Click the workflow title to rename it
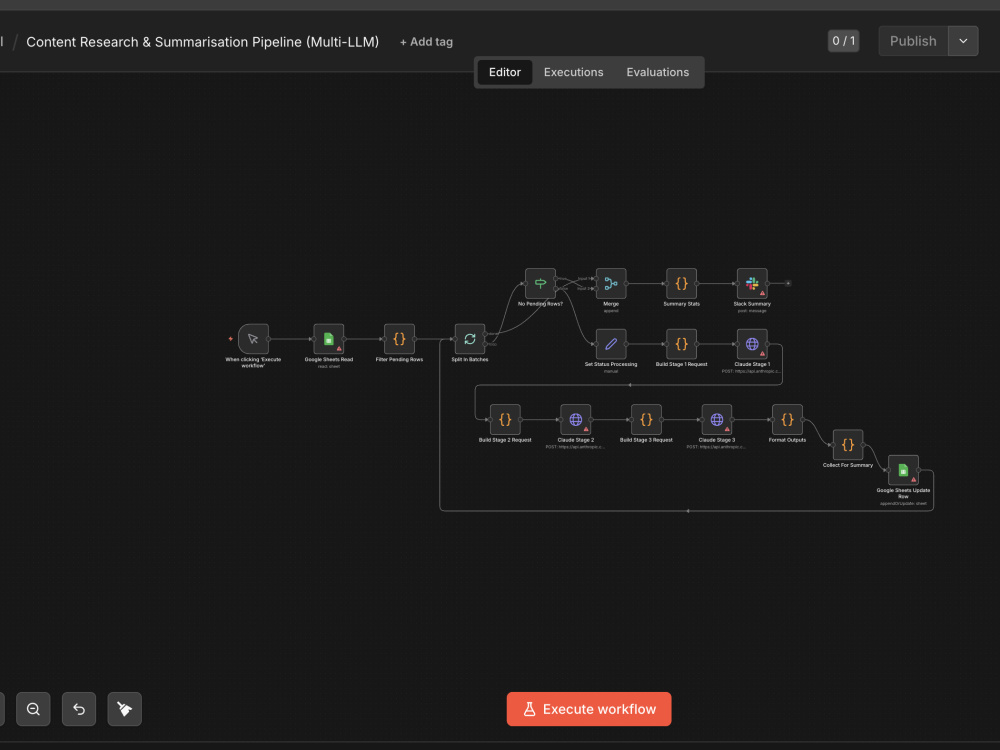The image size is (1000, 750). (202, 42)
